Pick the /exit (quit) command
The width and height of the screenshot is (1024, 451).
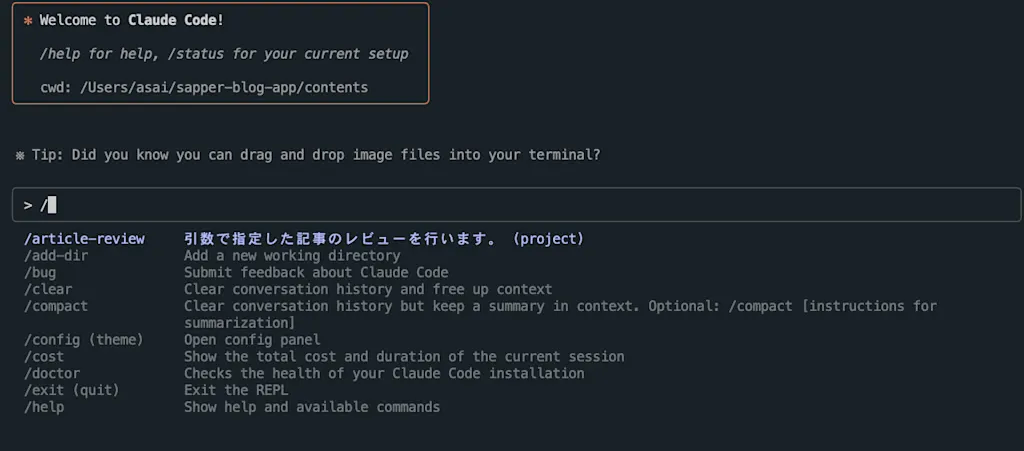coord(72,390)
